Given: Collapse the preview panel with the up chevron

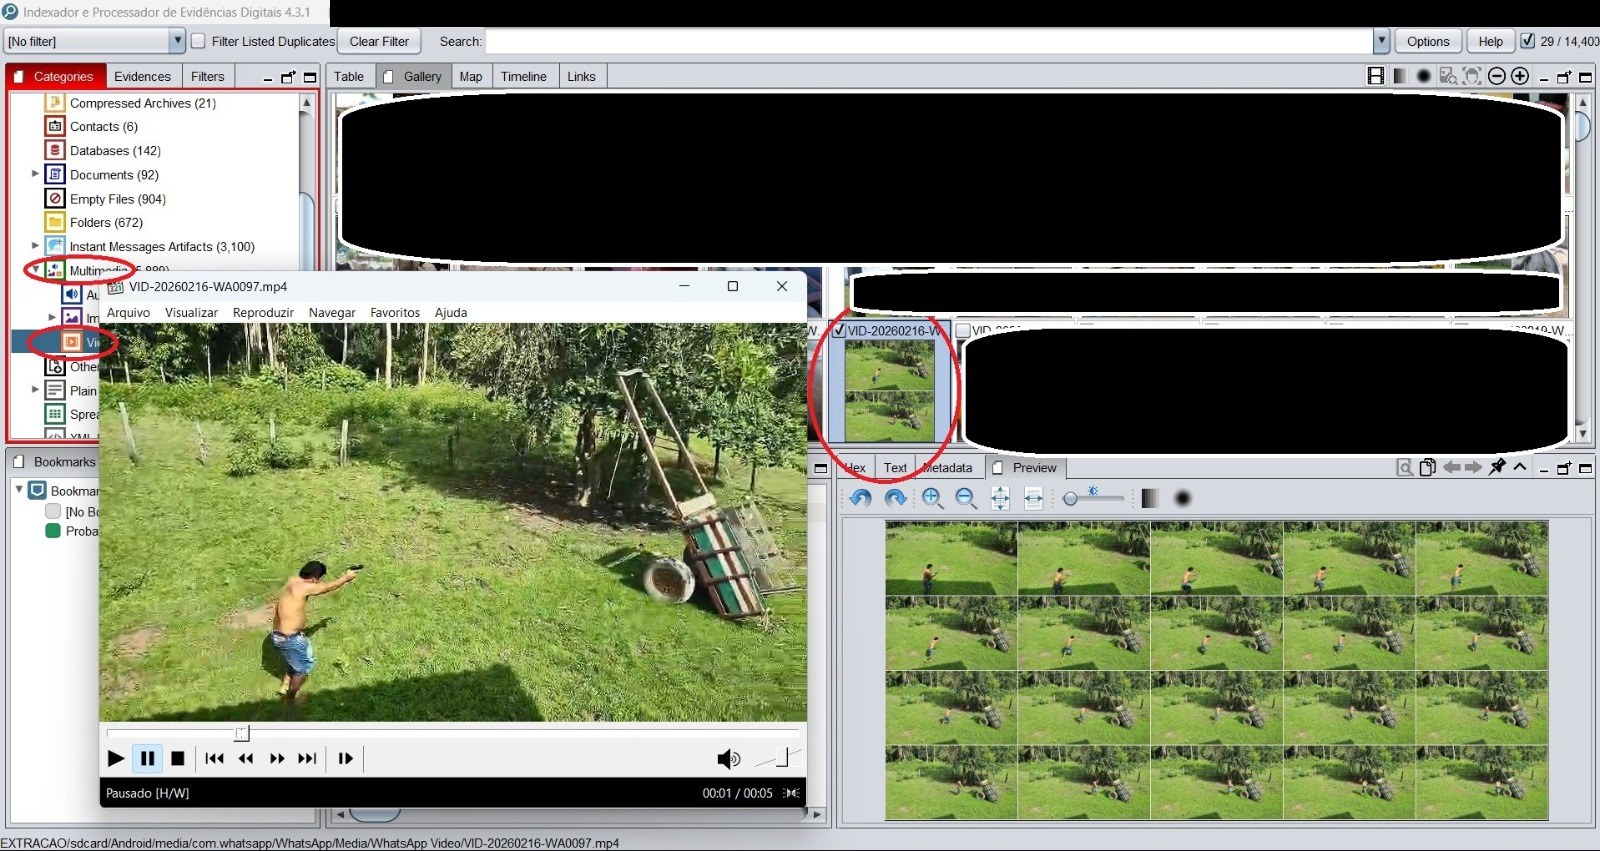Looking at the screenshot, I should point(1520,467).
